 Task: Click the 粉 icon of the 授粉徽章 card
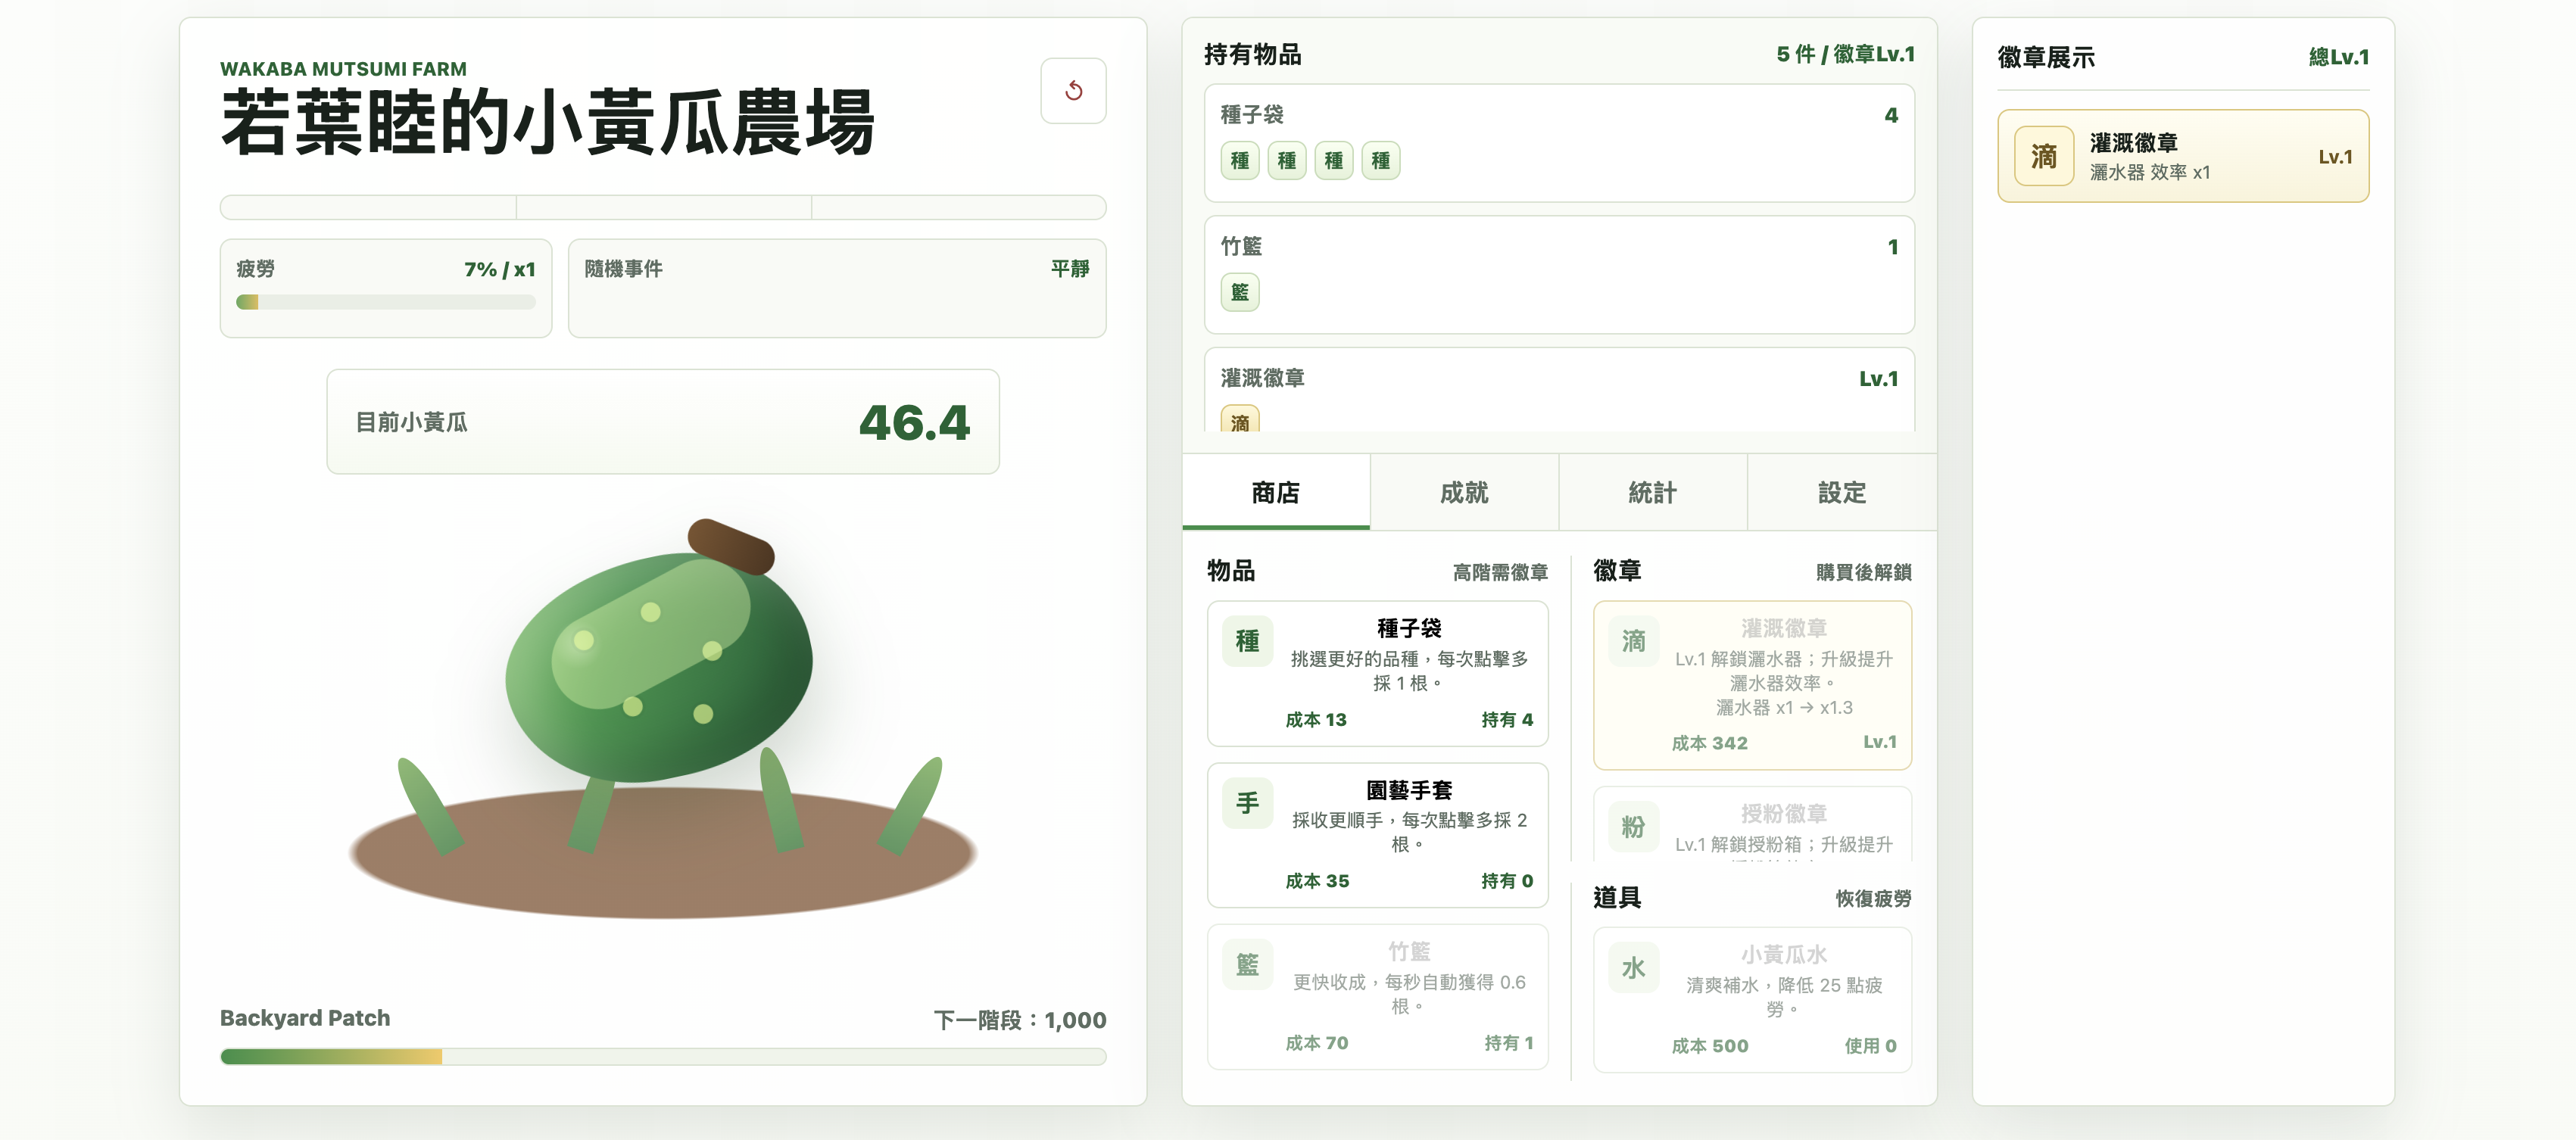coord(1633,827)
